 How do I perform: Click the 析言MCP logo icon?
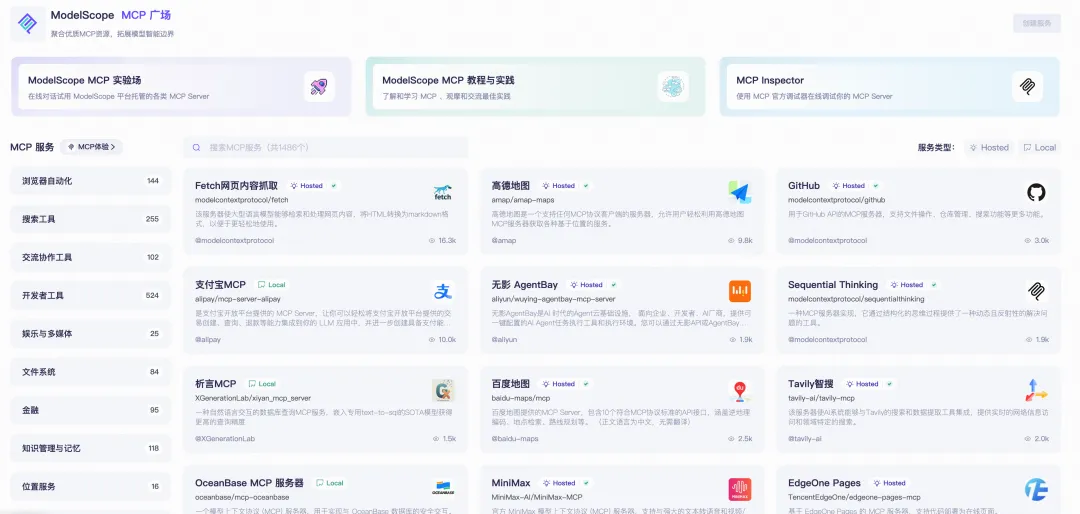pos(443,391)
